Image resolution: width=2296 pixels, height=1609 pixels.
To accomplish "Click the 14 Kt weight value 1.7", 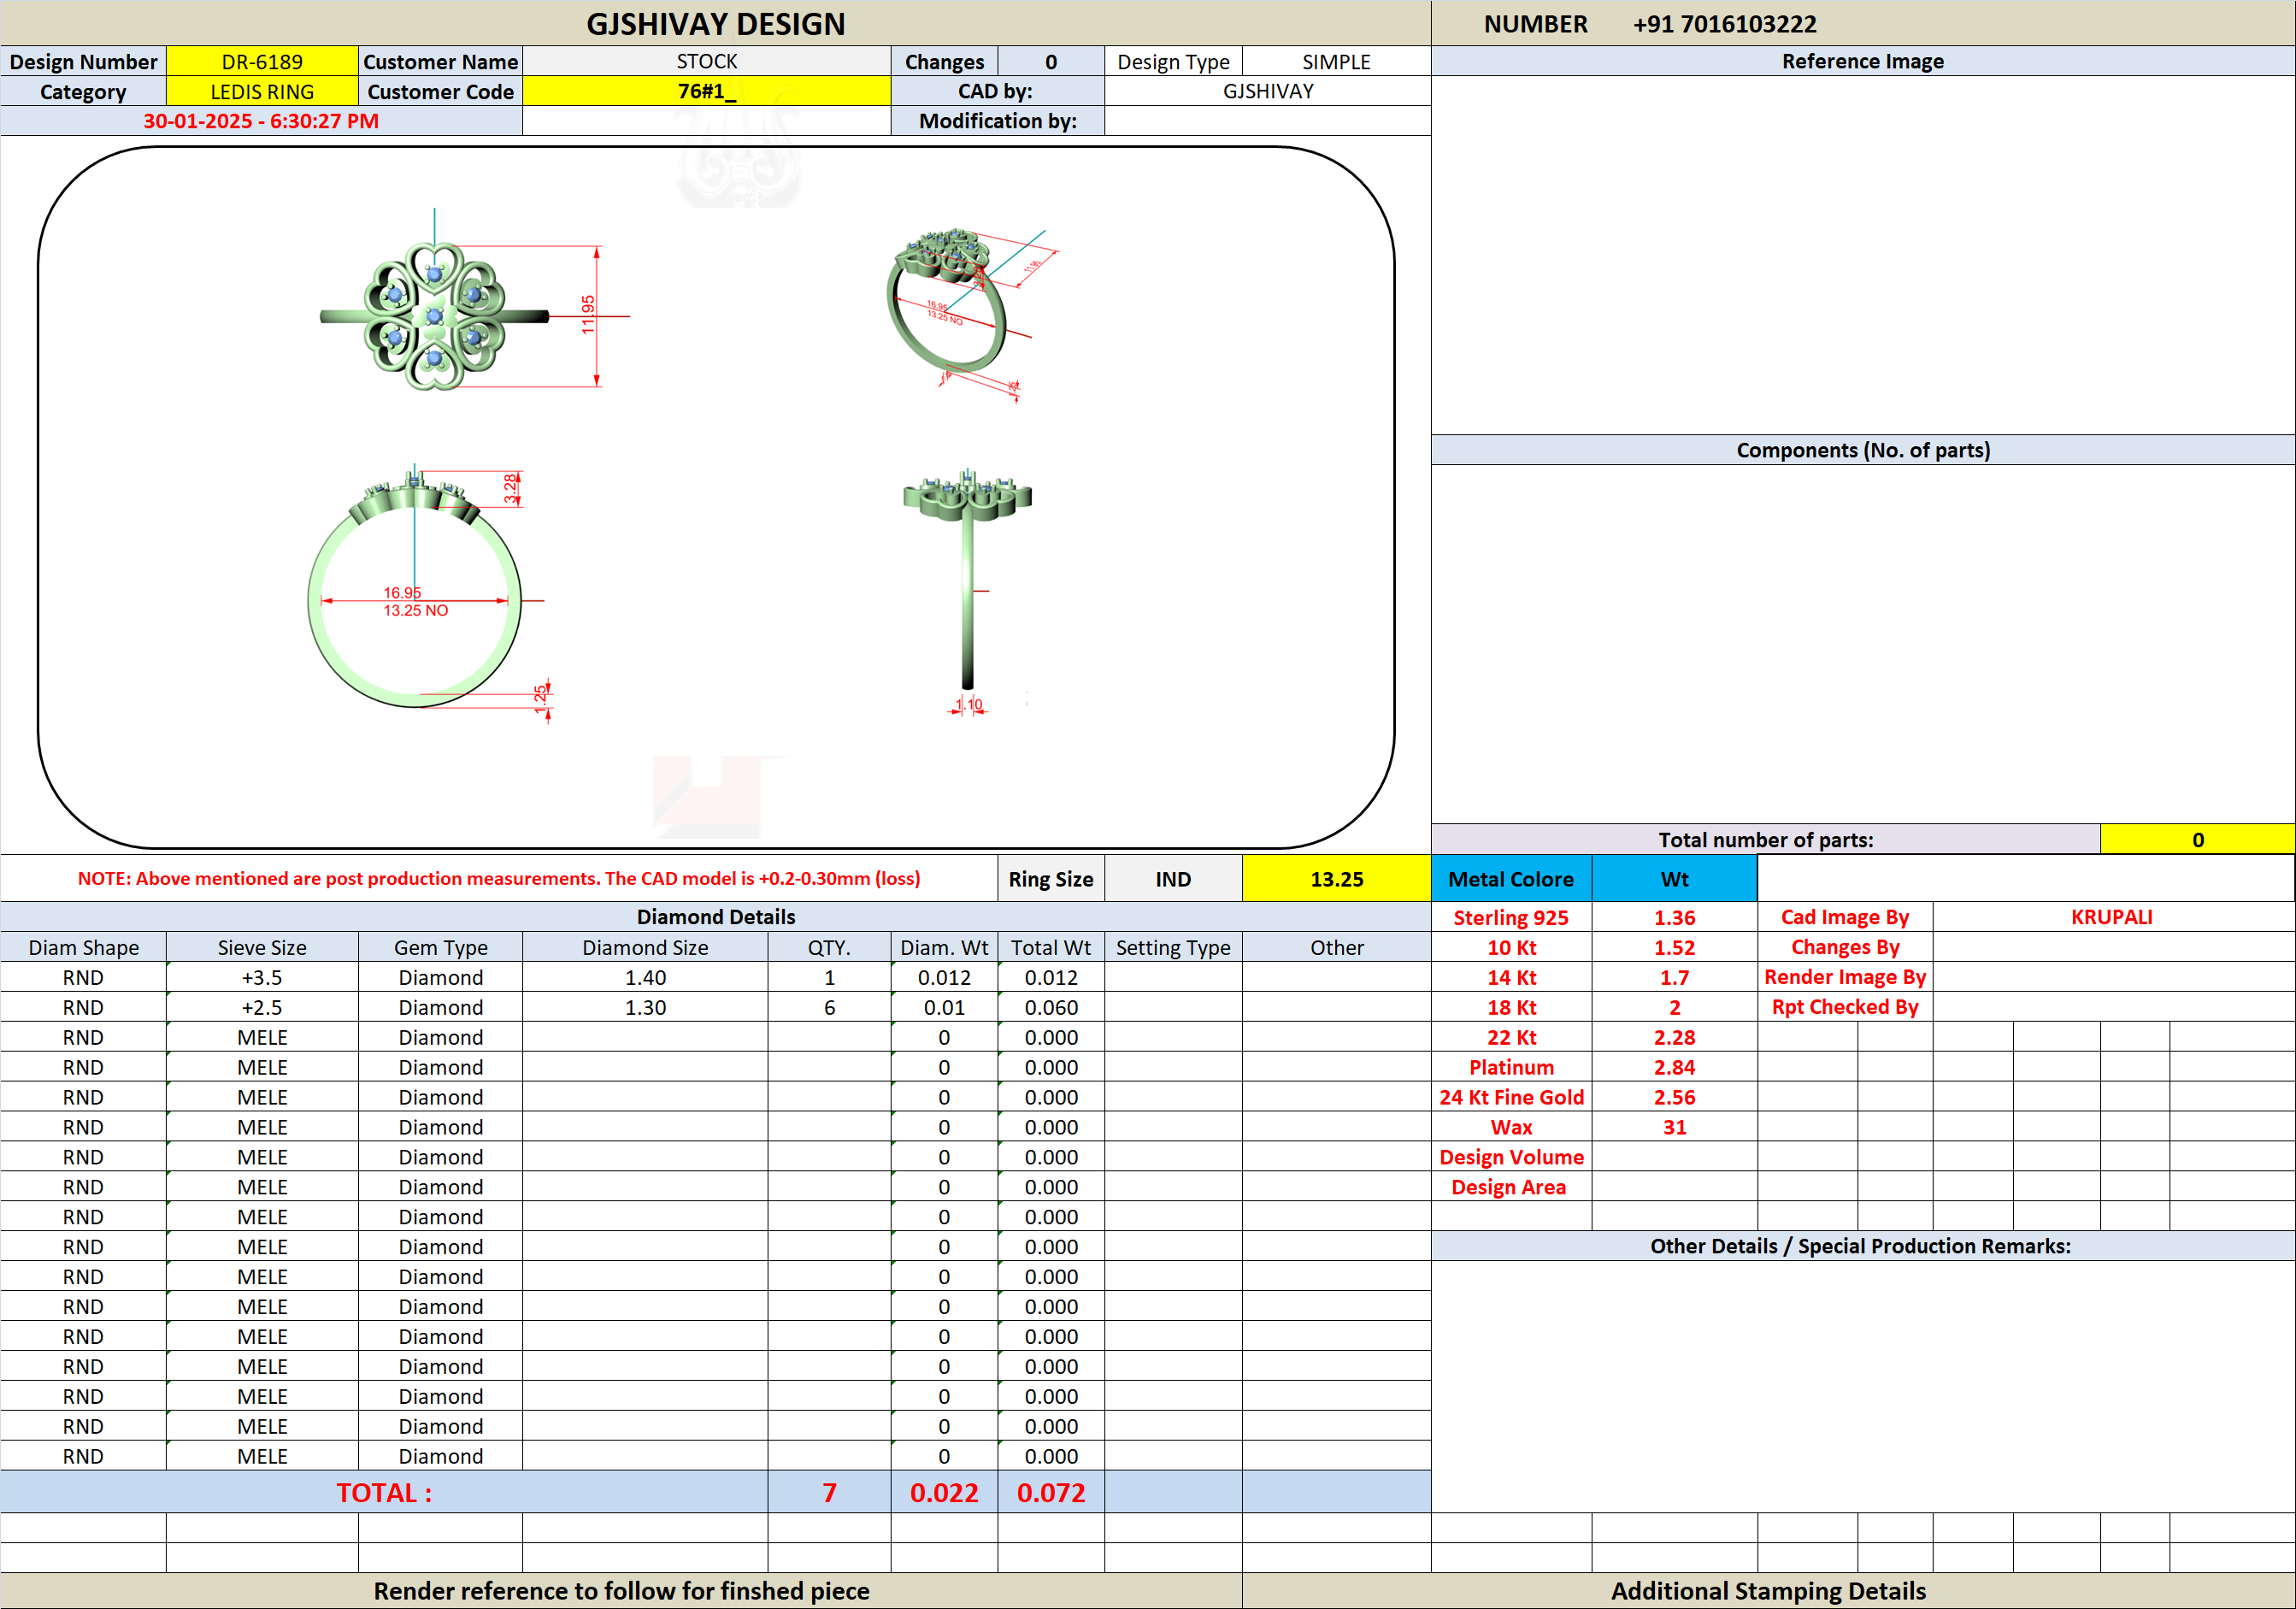I will [1674, 977].
